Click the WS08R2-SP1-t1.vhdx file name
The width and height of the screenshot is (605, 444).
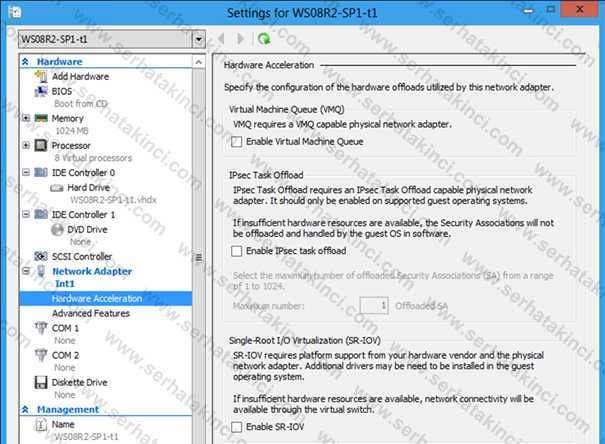(113, 200)
